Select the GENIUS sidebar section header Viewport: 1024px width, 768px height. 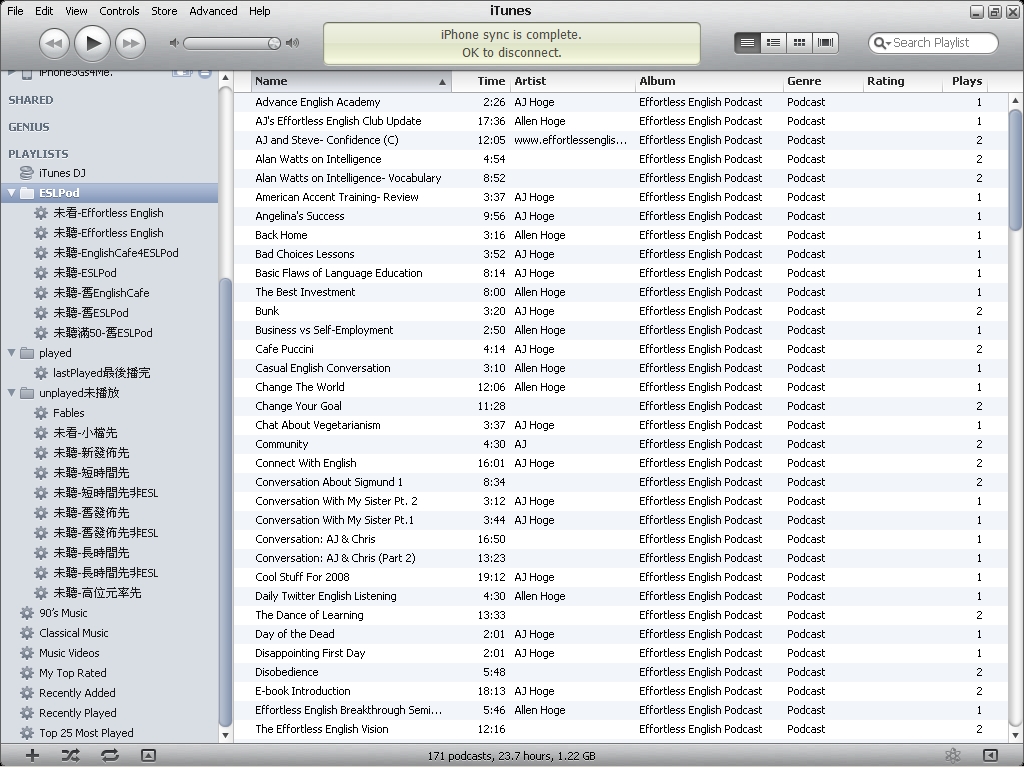point(29,127)
